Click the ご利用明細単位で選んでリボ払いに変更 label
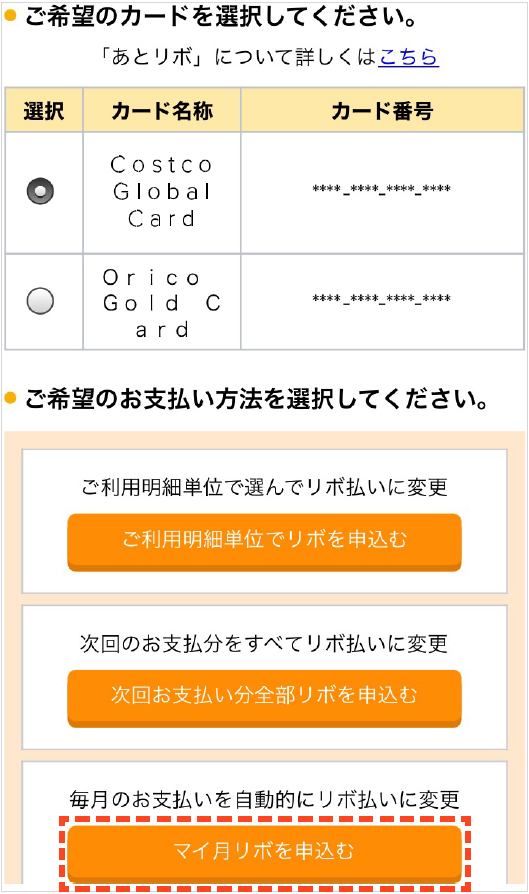This screenshot has height=894, width=529. [264, 487]
